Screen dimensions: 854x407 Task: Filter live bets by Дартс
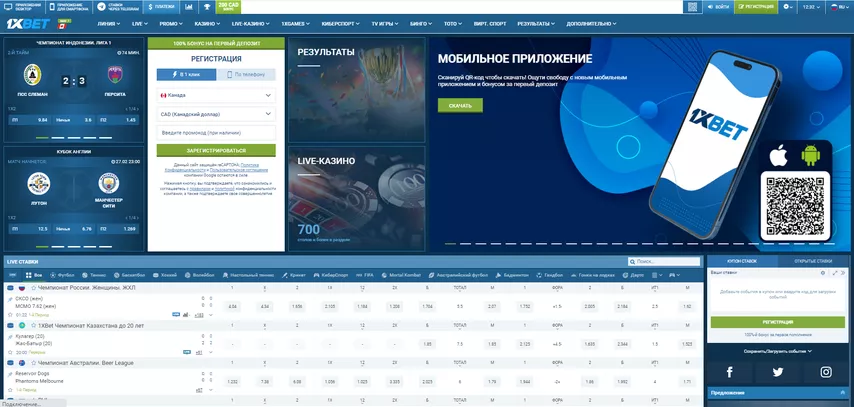coord(633,275)
